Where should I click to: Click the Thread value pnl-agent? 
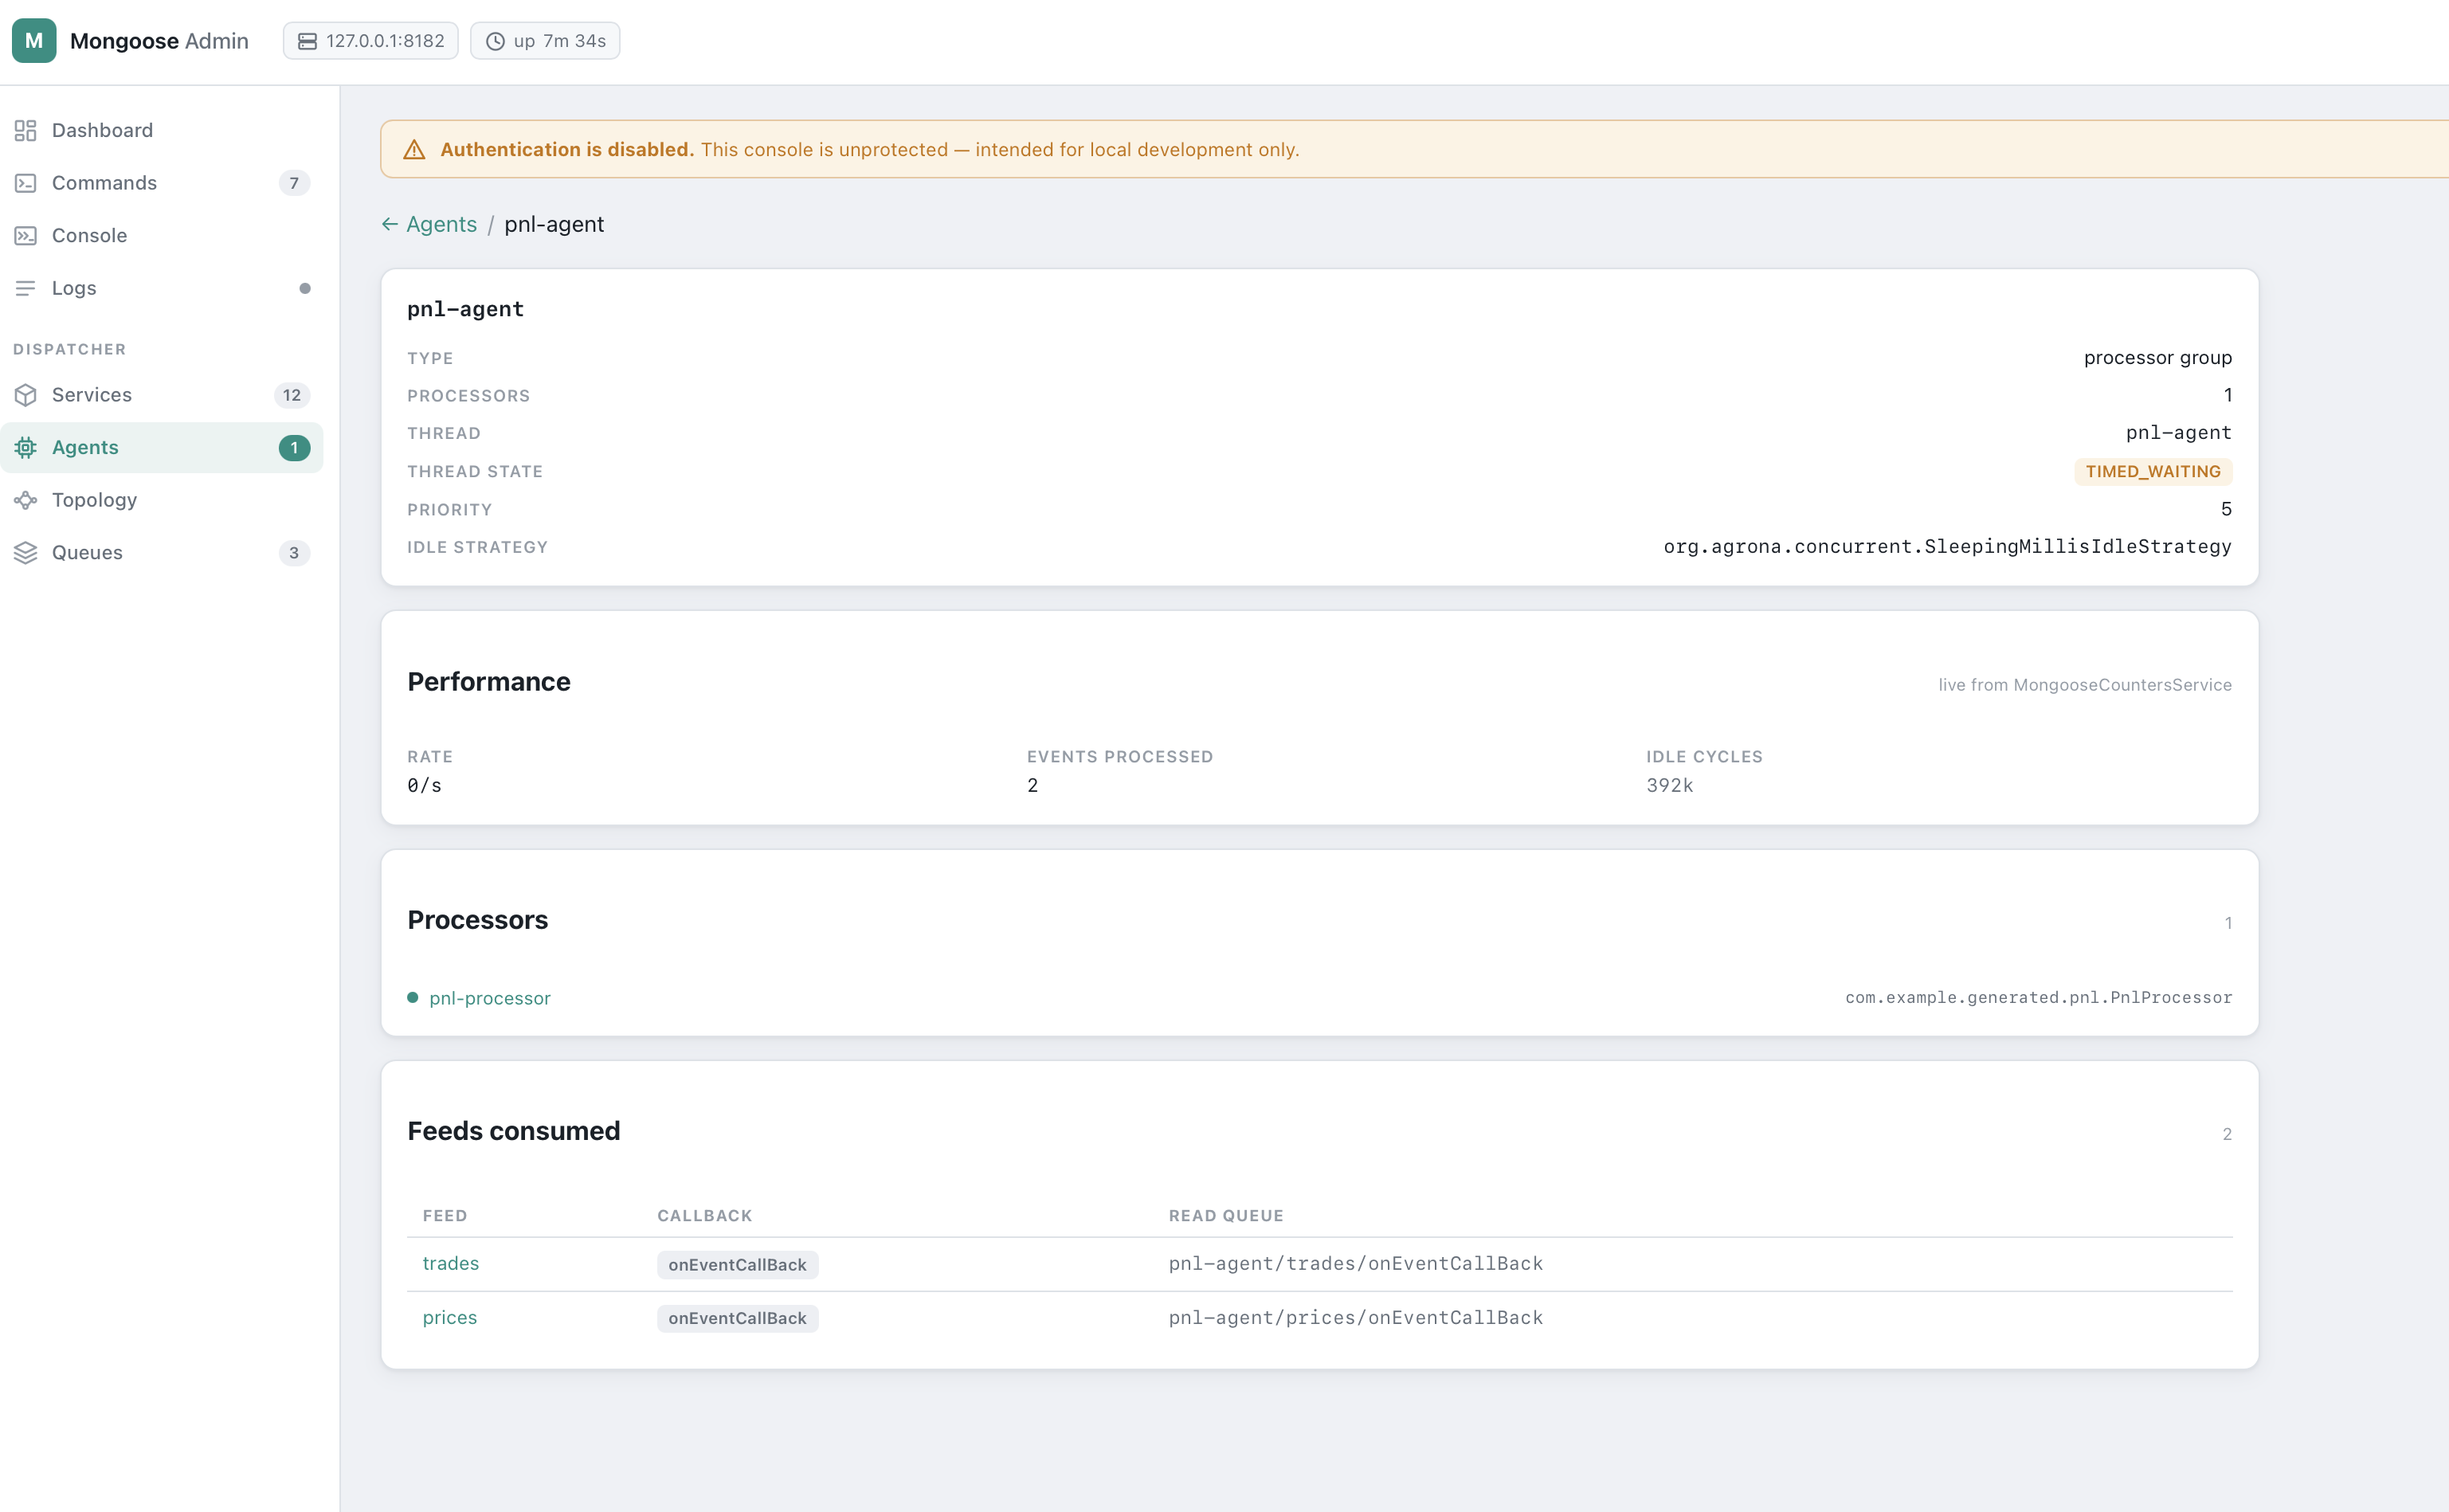(x=2179, y=432)
